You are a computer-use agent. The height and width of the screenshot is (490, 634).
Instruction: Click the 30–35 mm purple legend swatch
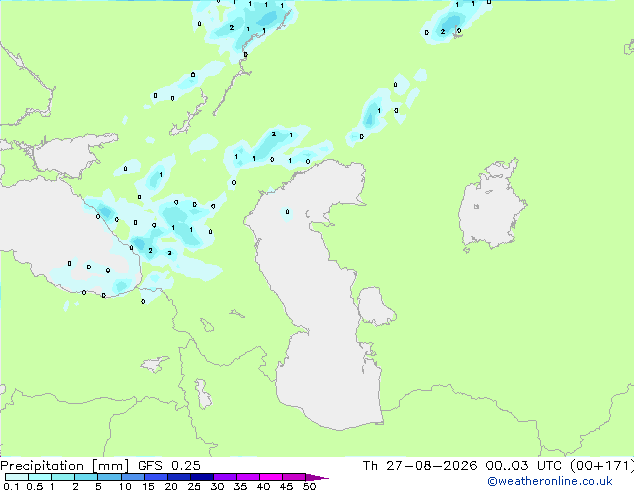click(224, 477)
